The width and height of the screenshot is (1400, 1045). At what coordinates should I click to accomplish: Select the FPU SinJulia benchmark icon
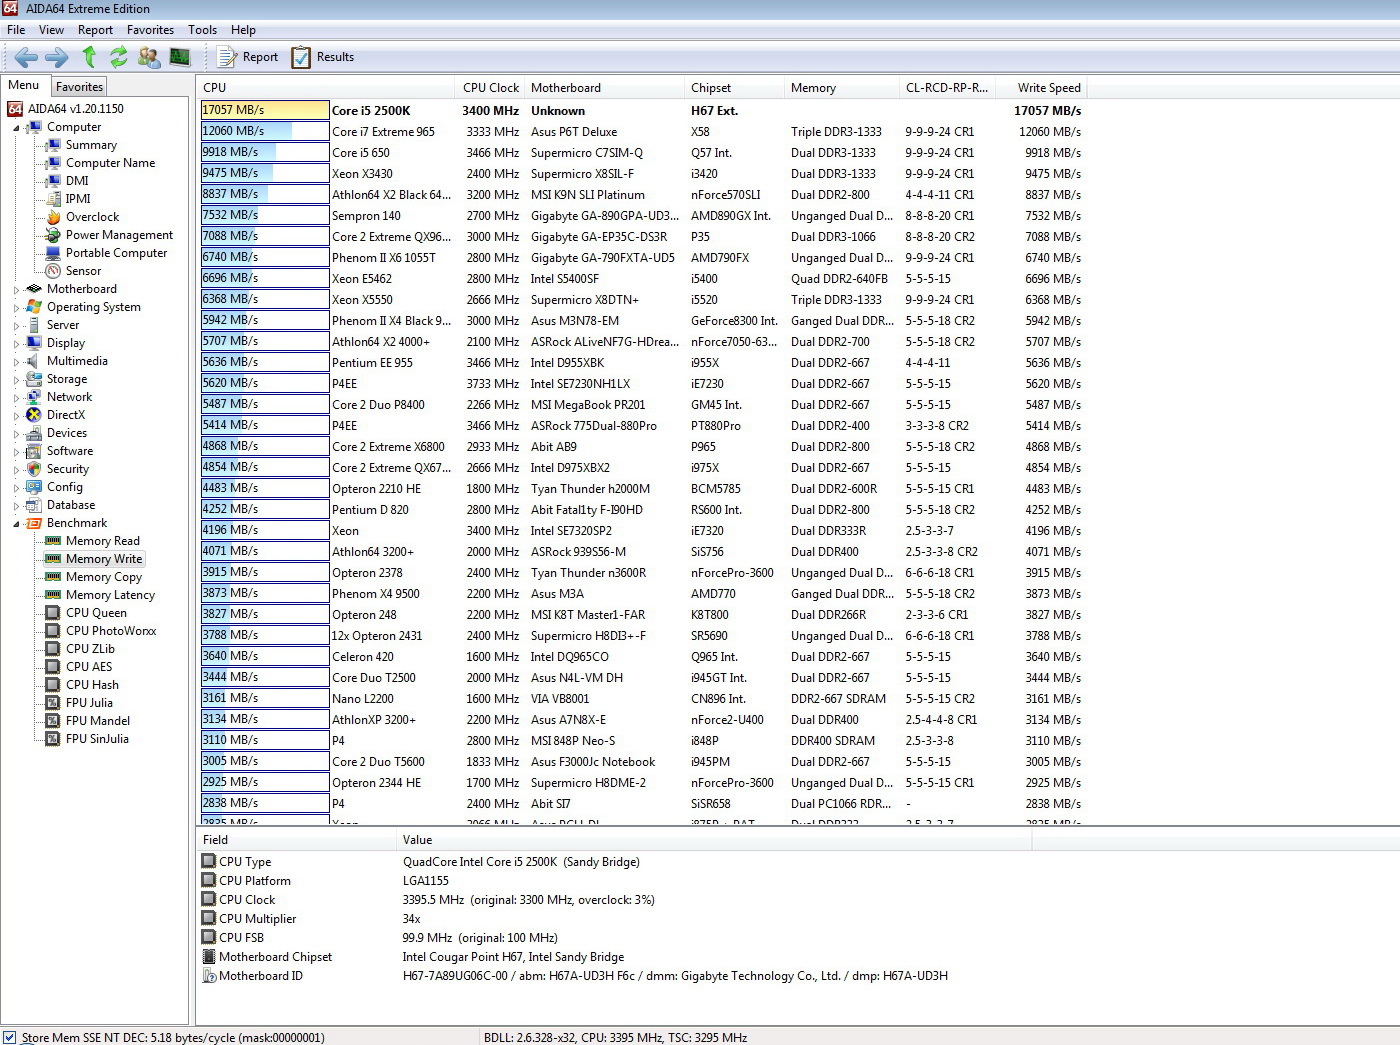click(53, 739)
